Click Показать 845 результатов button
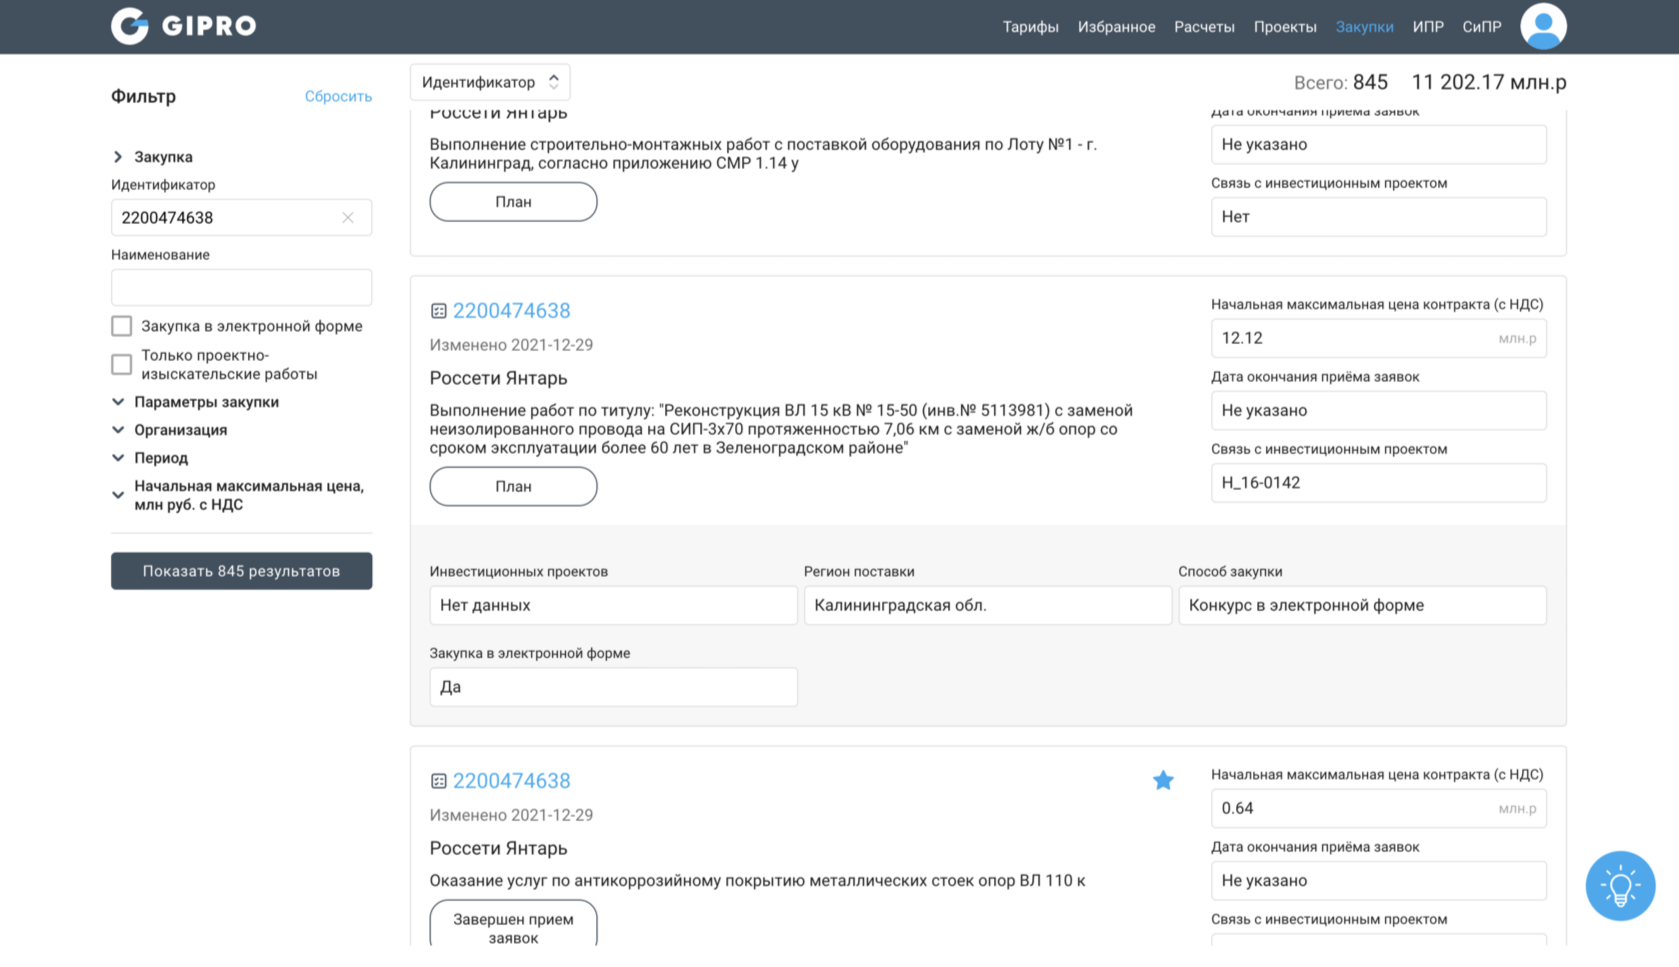The width and height of the screenshot is (1679, 967). click(241, 571)
